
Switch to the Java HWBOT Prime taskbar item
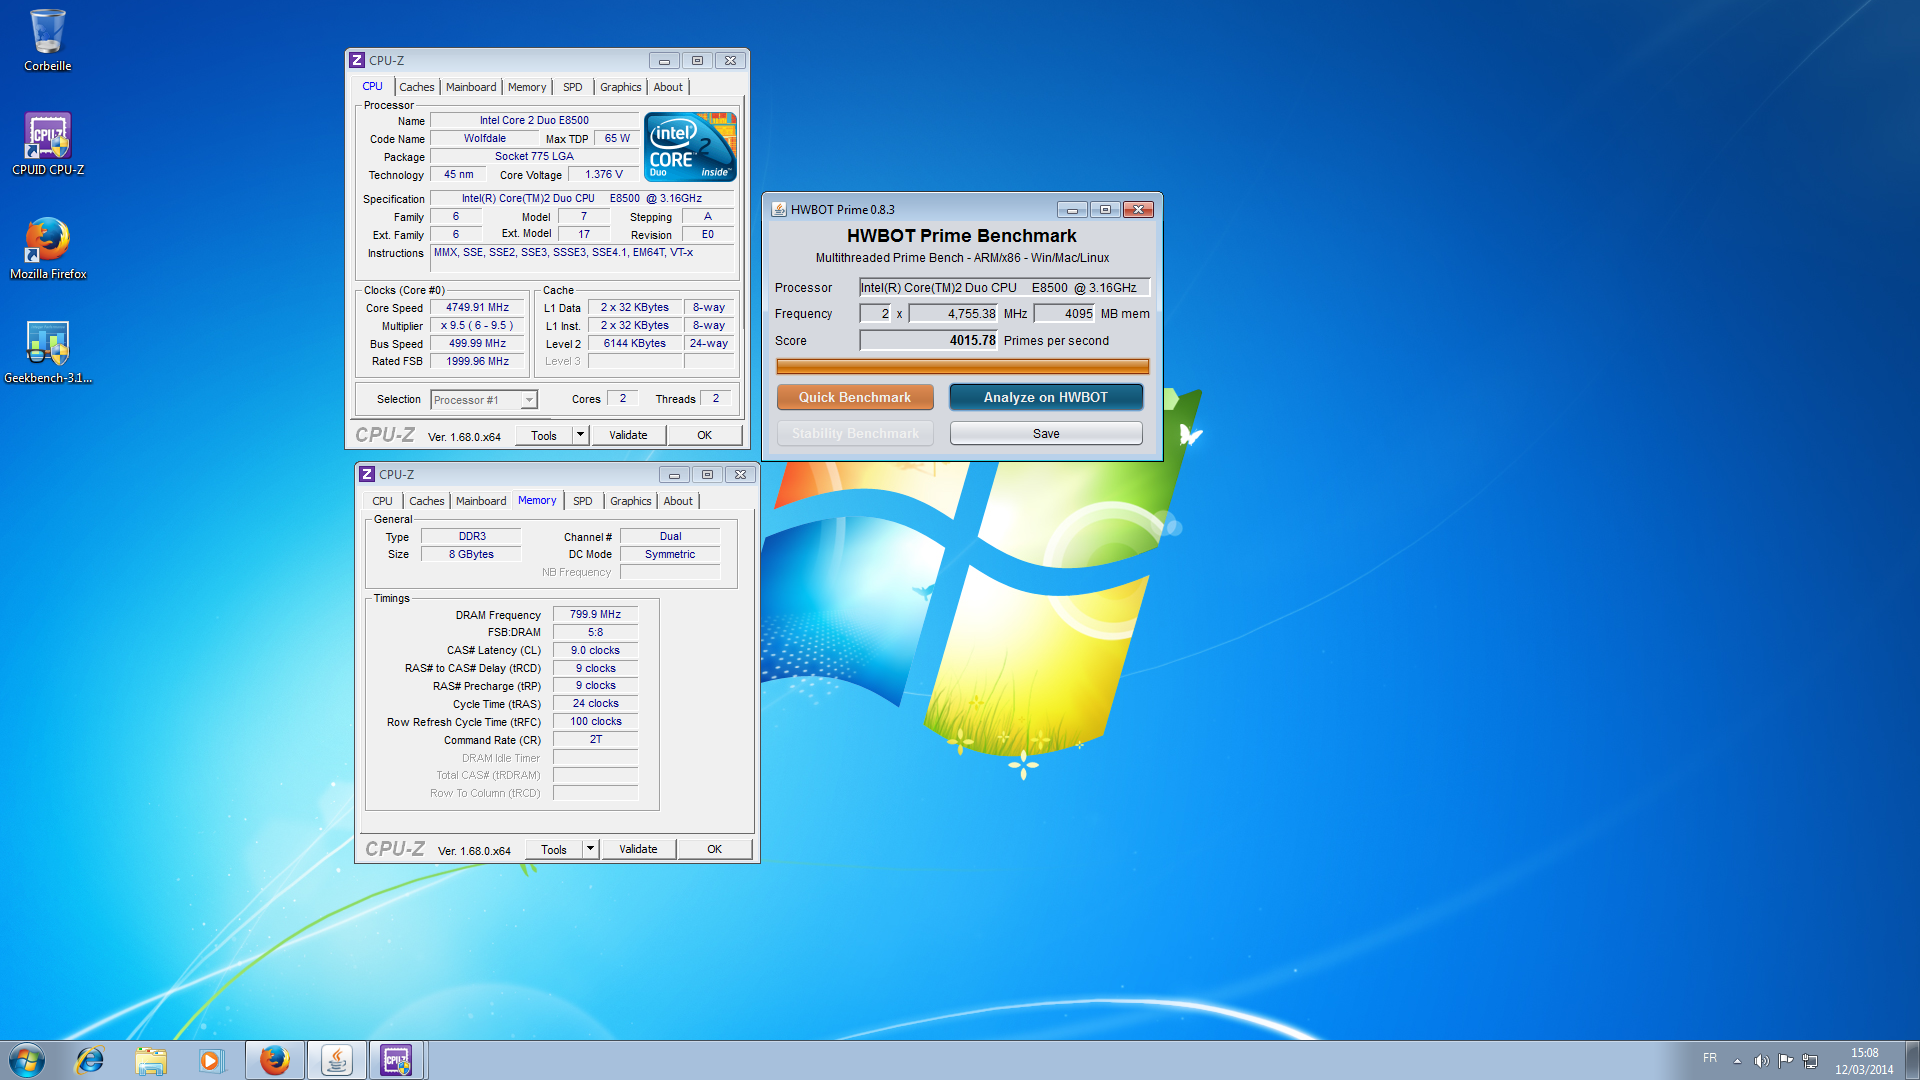[336, 1060]
